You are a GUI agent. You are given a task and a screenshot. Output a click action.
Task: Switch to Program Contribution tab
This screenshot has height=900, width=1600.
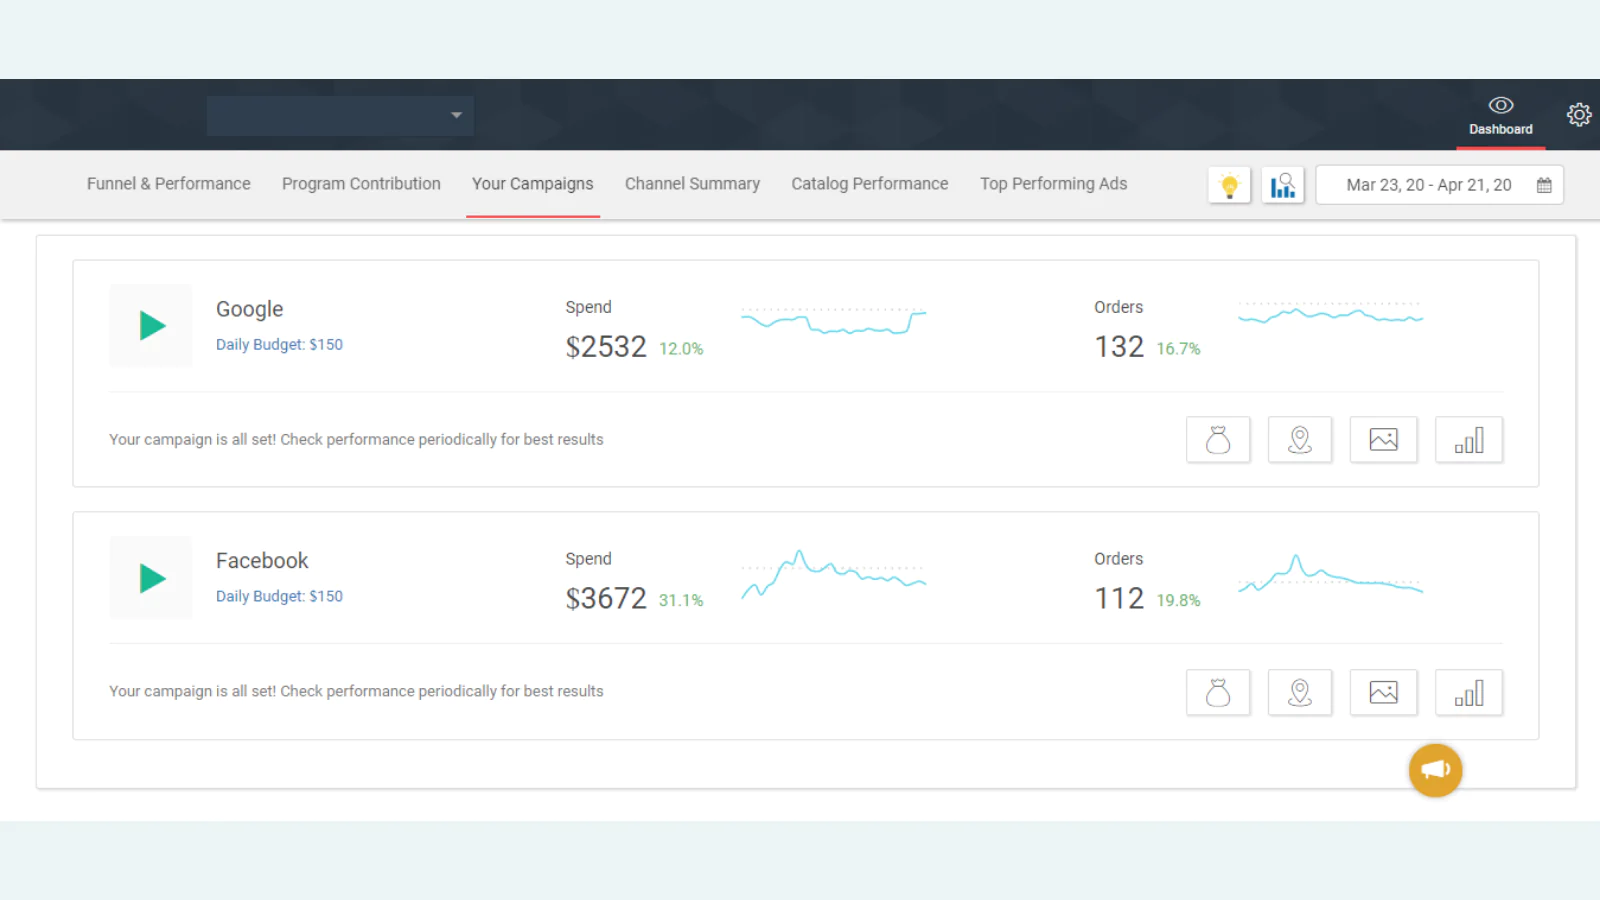click(361, 184)
